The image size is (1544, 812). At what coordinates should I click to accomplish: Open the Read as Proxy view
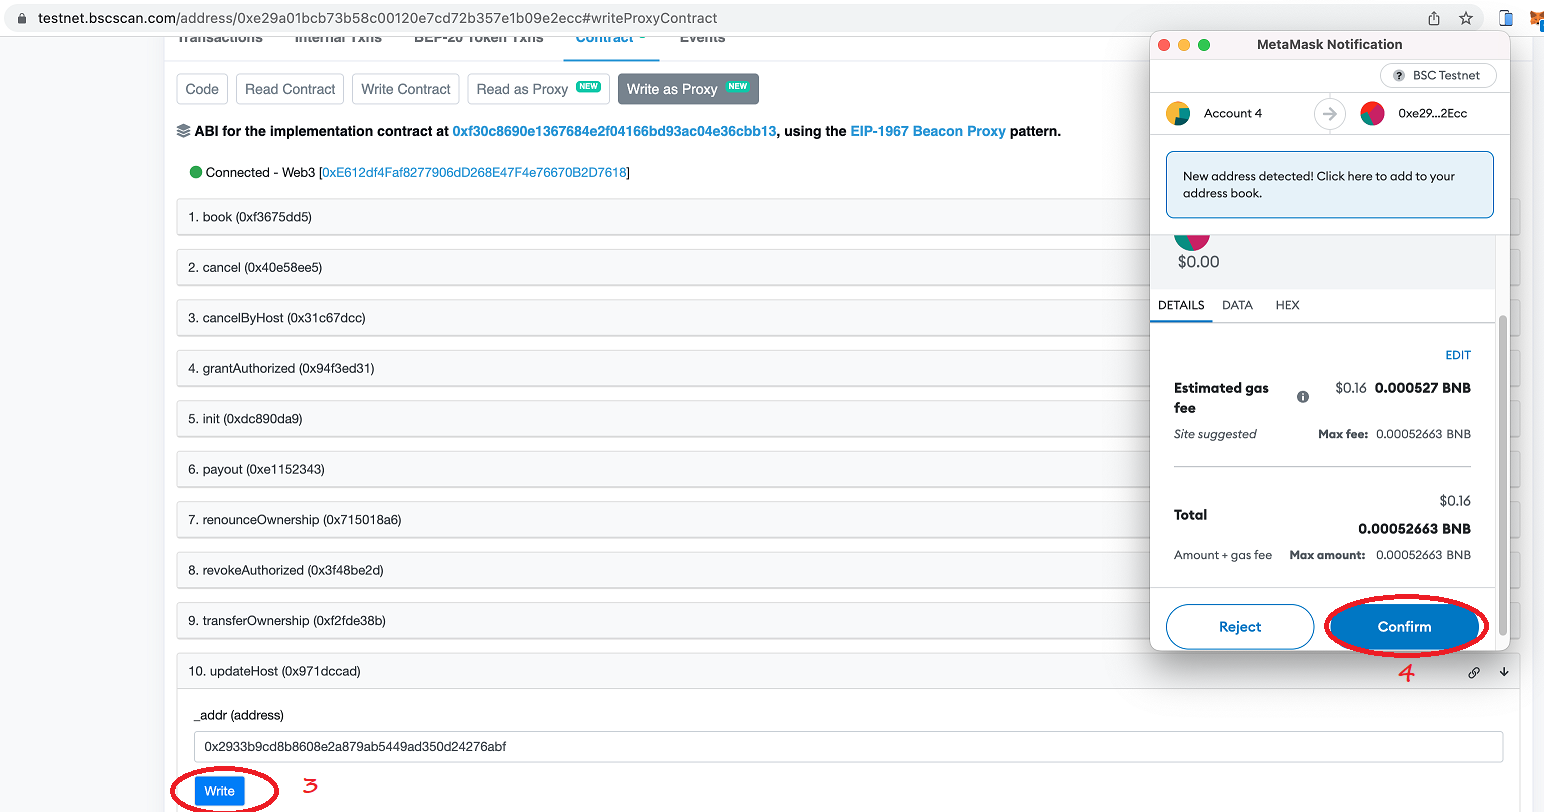click(538, 89)
